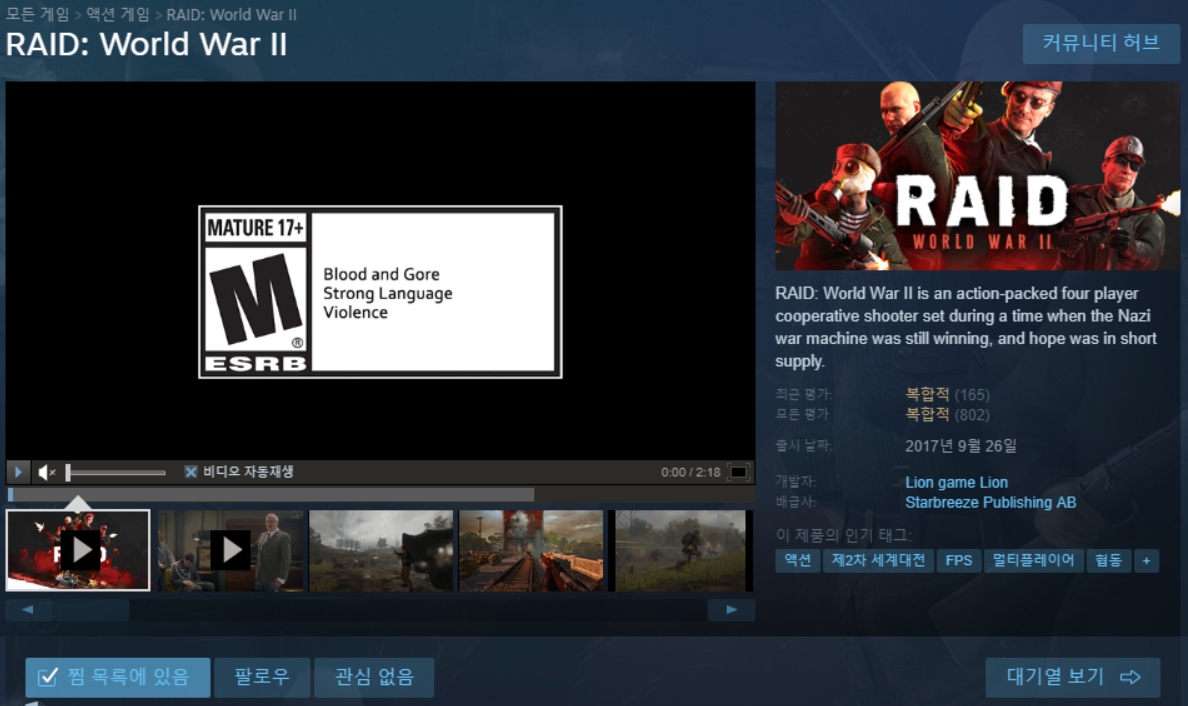Go to 액션 게임 breadcrumb
Image resolution: width=1188 pixels, height=706 pixels.
117,14
